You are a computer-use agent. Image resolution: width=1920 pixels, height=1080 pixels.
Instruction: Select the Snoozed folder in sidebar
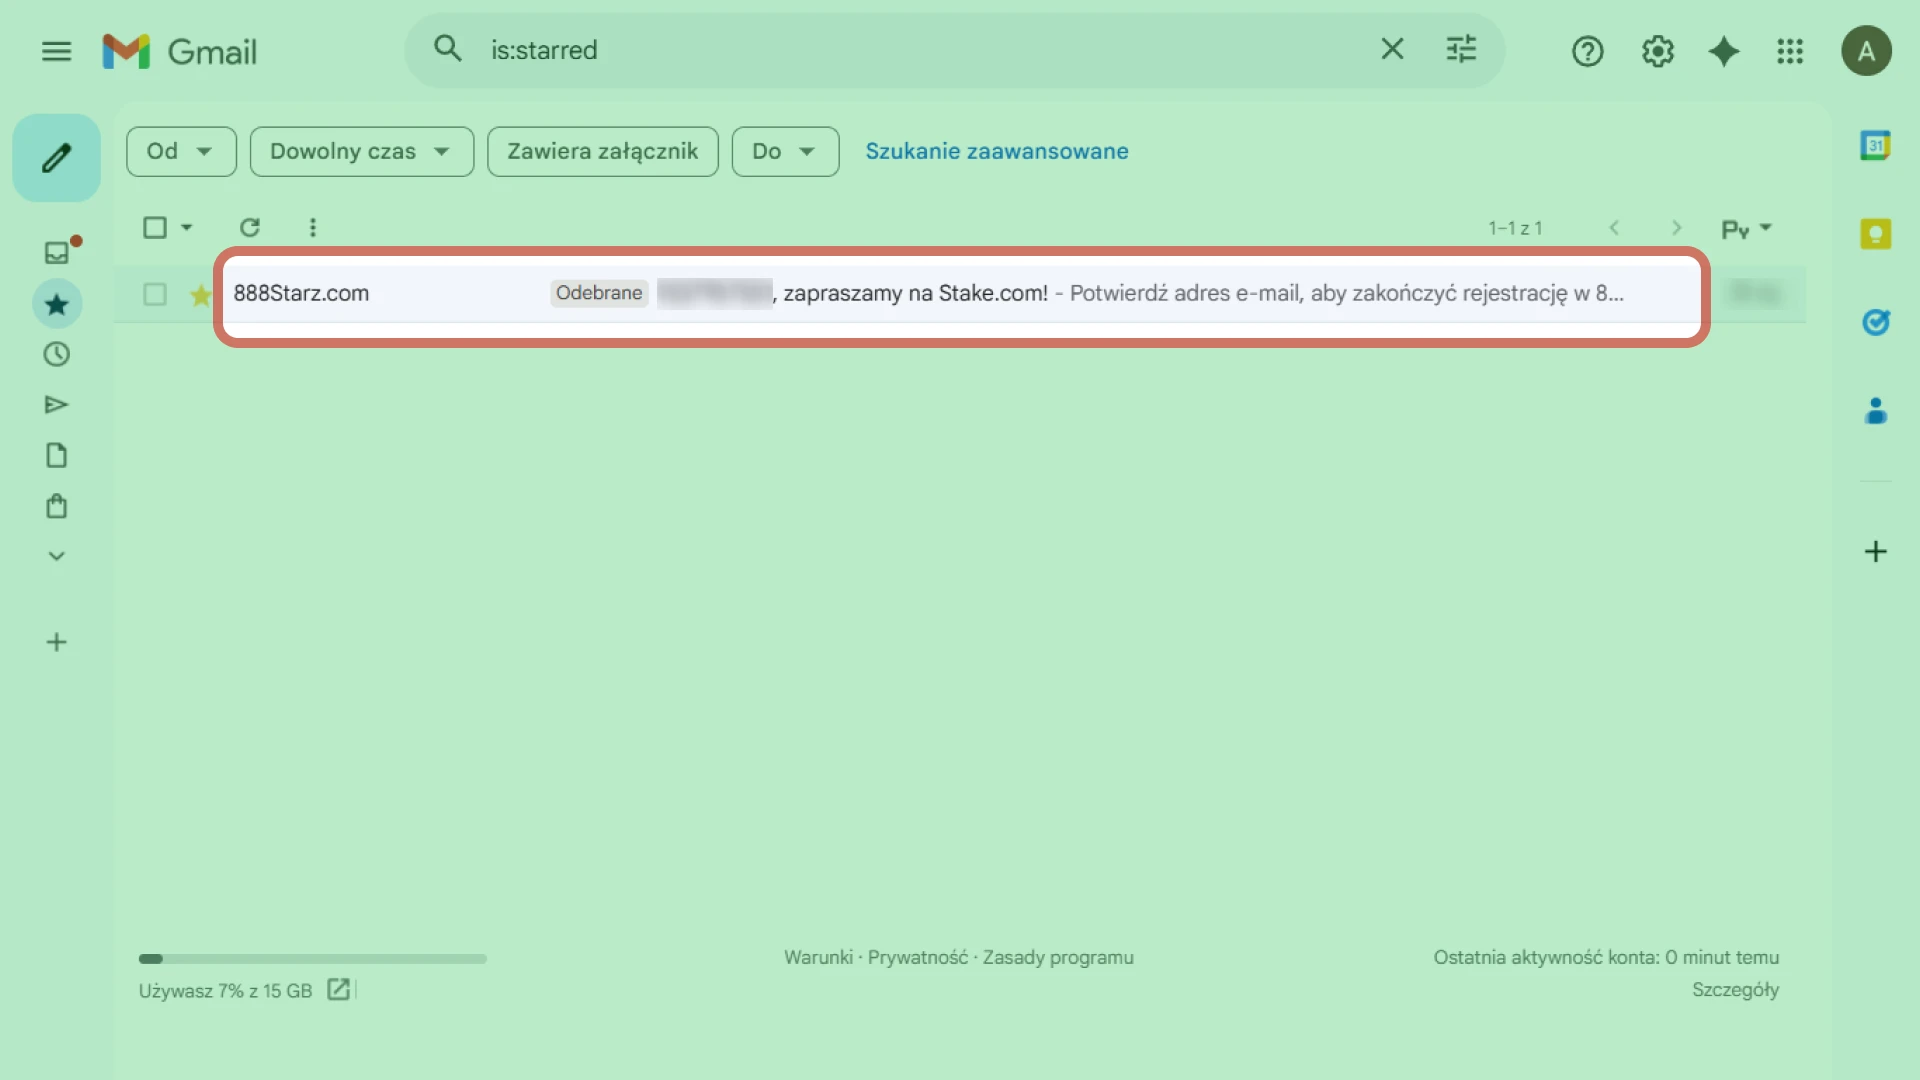point(56,354)
